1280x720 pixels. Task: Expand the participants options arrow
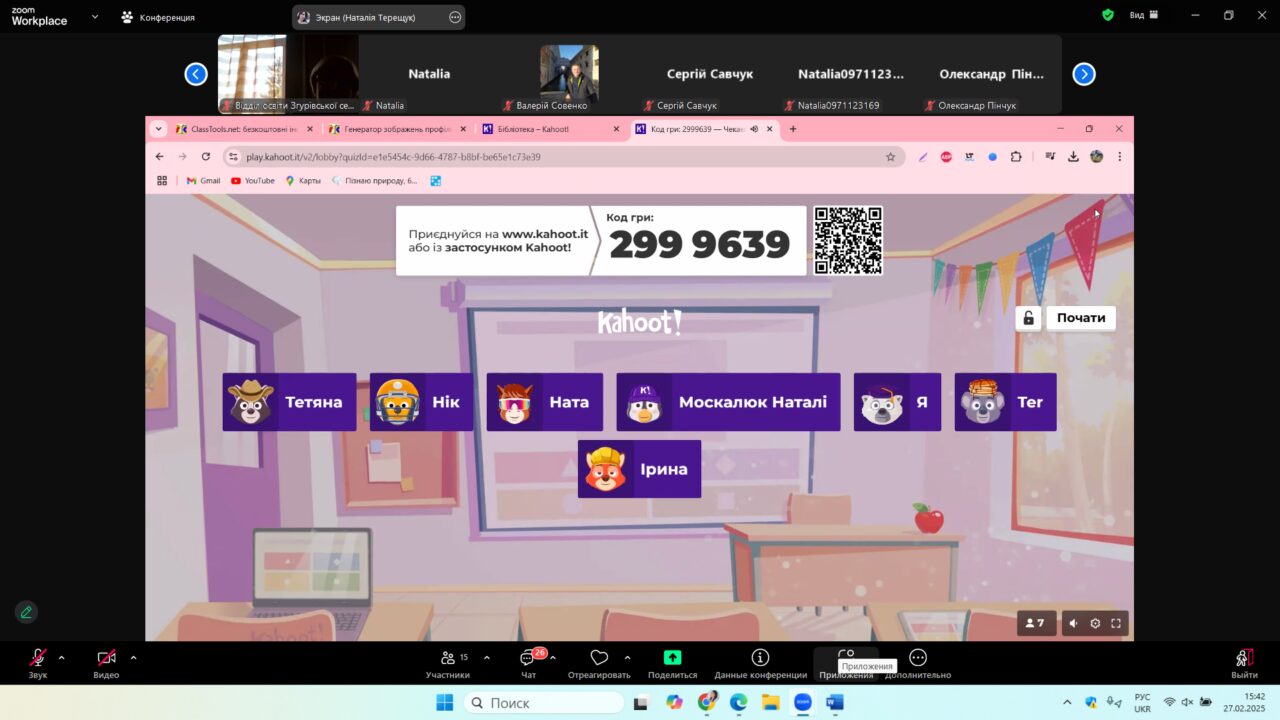tap(487, 658)
